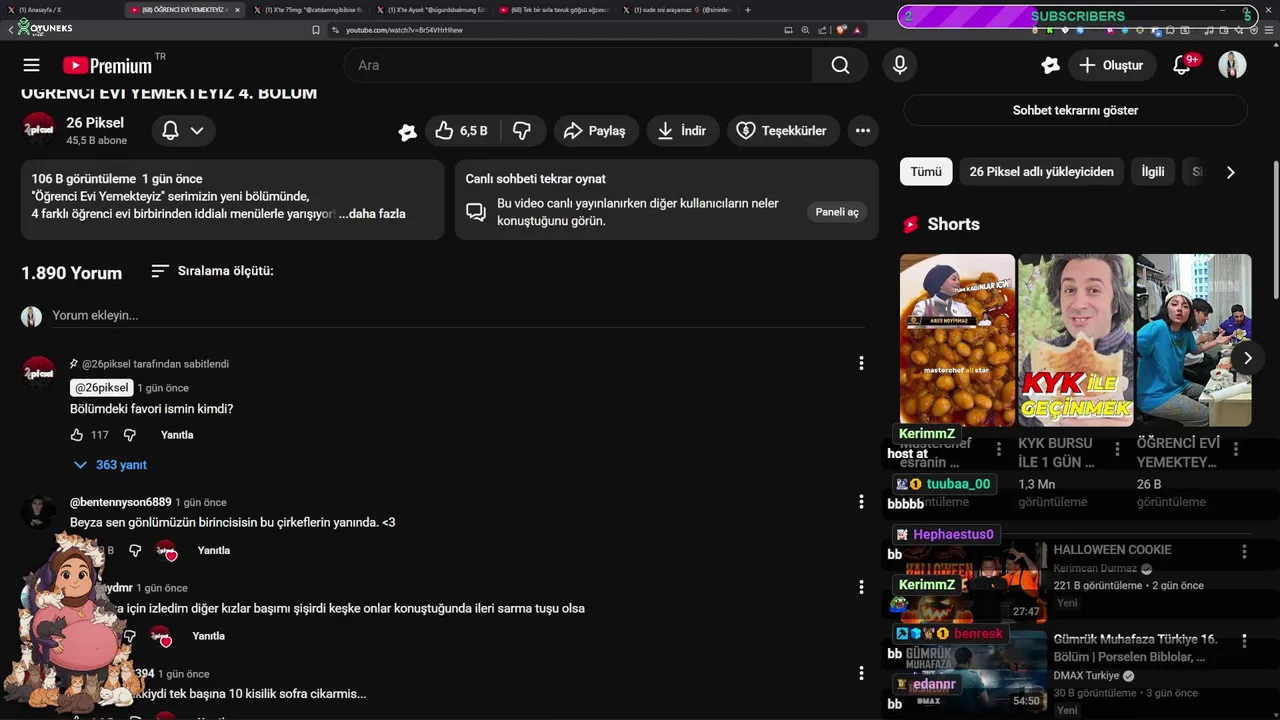1280x720 pixels.
Task: Open more actions menu beside Teşekkürler
Action: point(863,131)
